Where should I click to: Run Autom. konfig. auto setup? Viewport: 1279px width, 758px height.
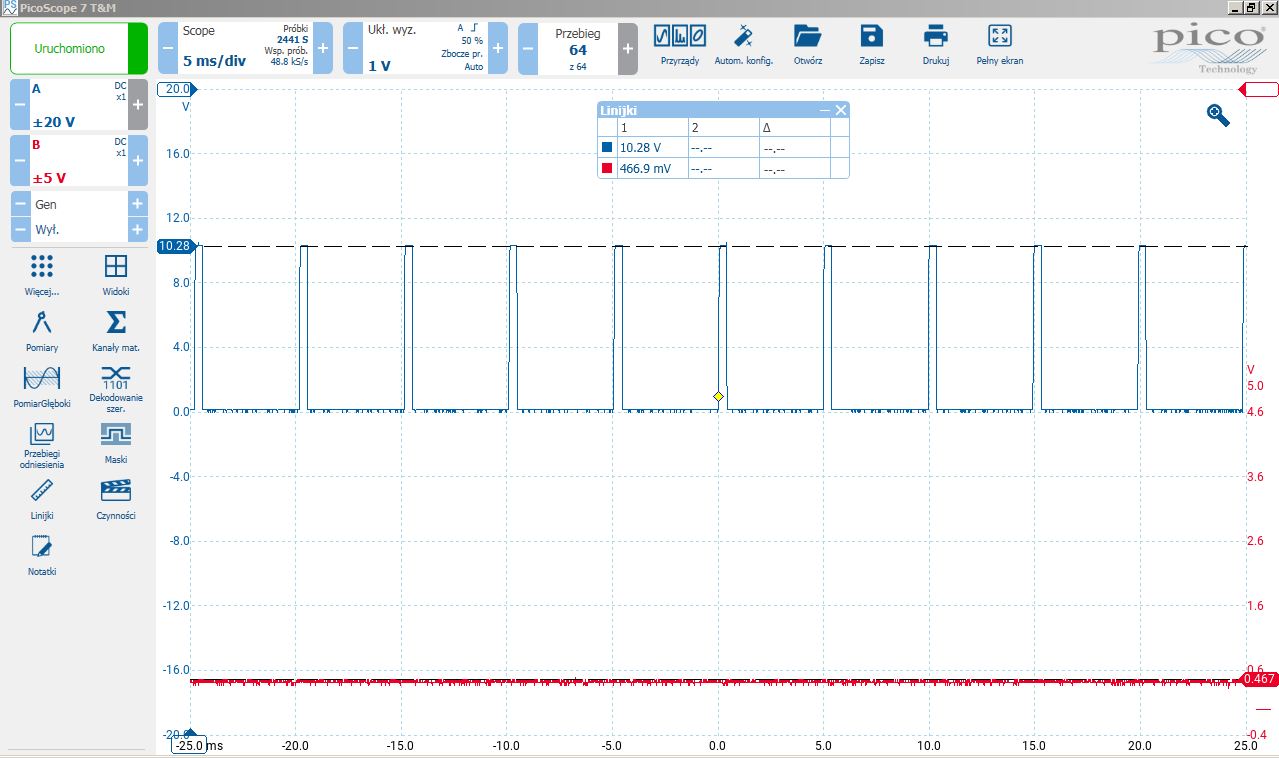pos(743,46)
